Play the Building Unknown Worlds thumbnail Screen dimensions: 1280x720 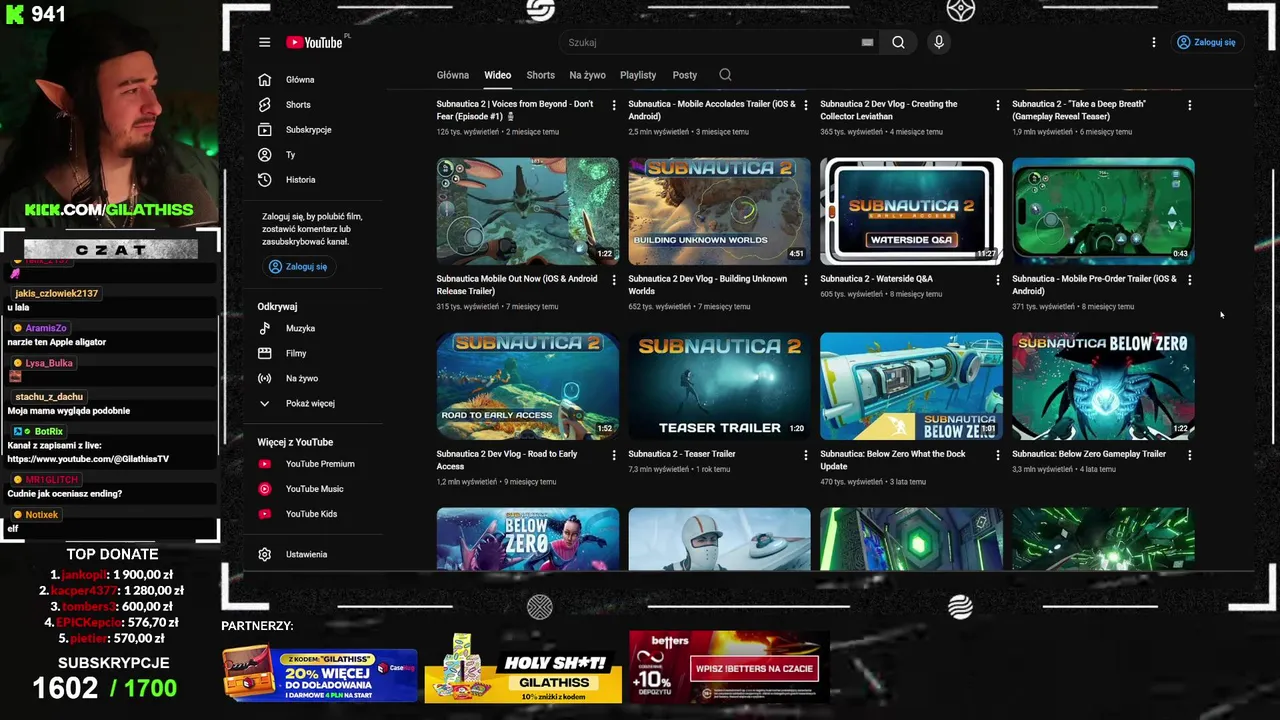coord(720,210)
